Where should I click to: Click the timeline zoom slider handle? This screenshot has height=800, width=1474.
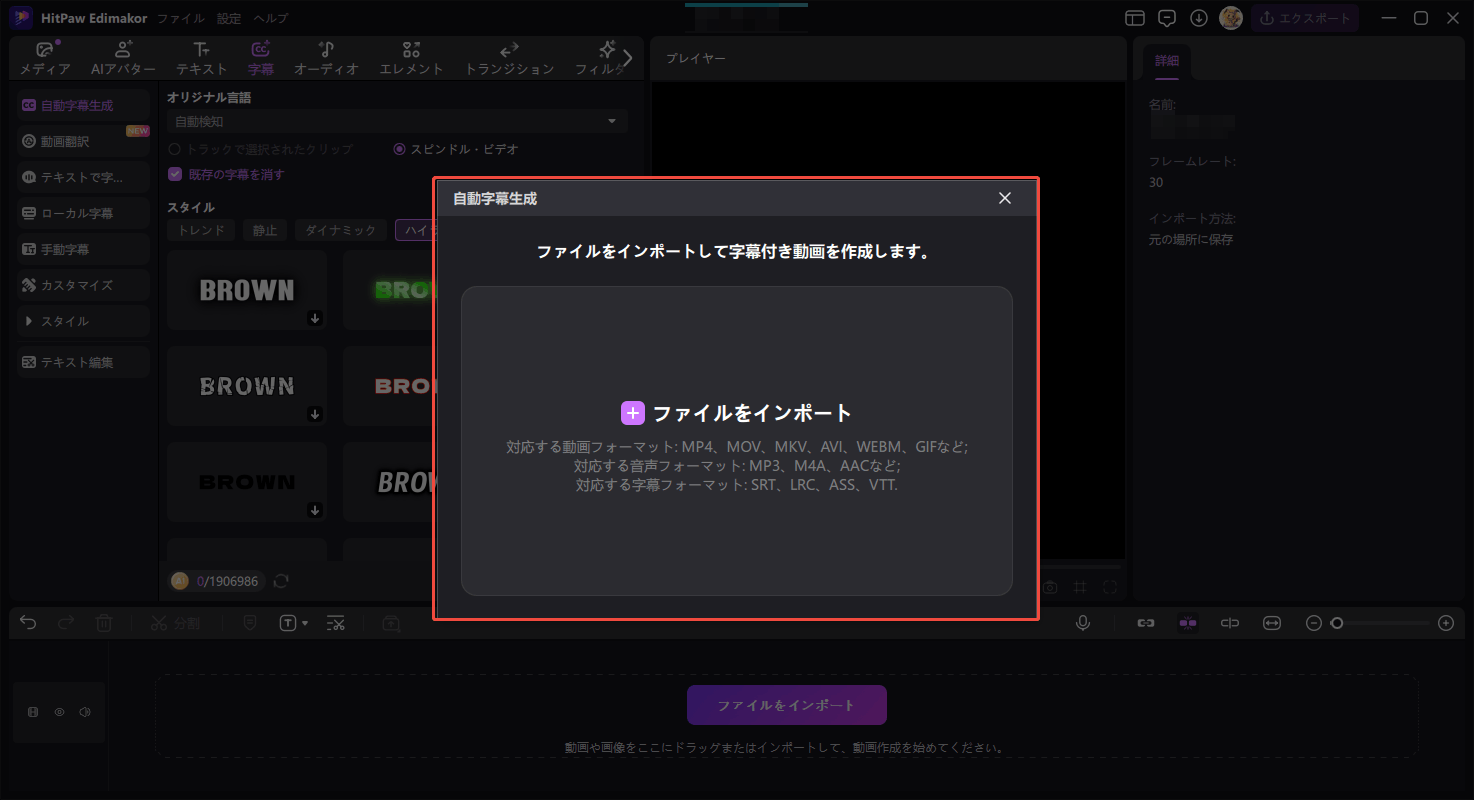[x=1338, y=622]
